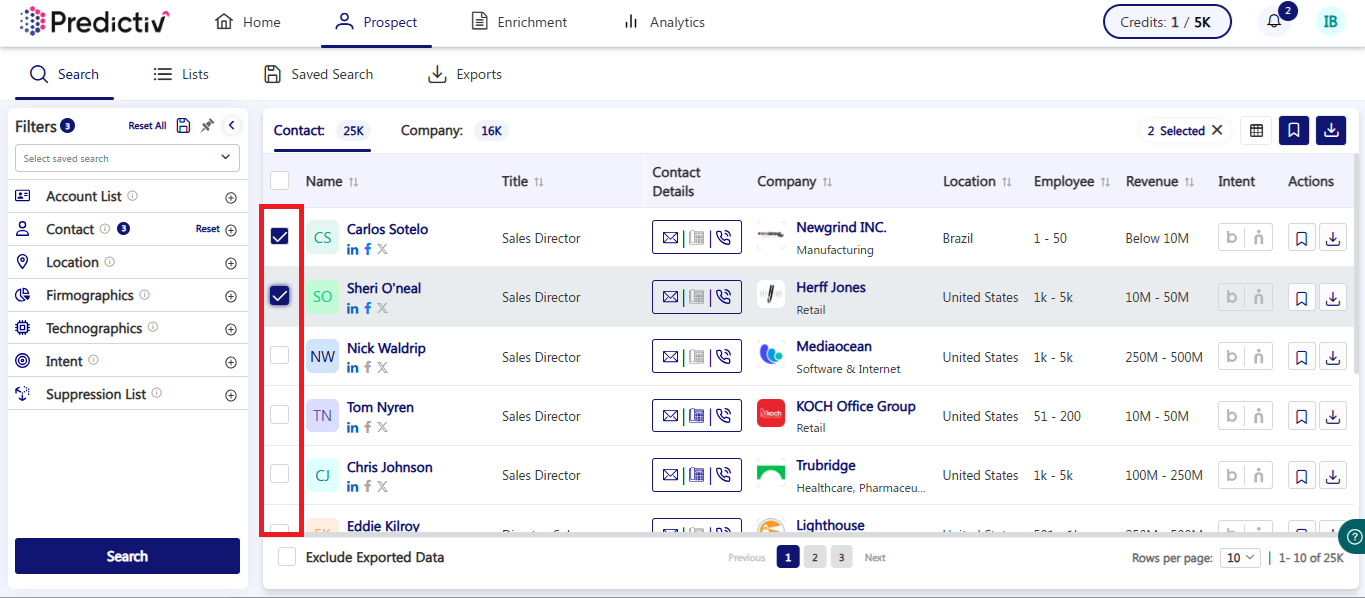The width and height of the screenshot is (1365, 598).
Task: Click the Predictiv logo
Action: pyautogui.click(x=94, y=21)
